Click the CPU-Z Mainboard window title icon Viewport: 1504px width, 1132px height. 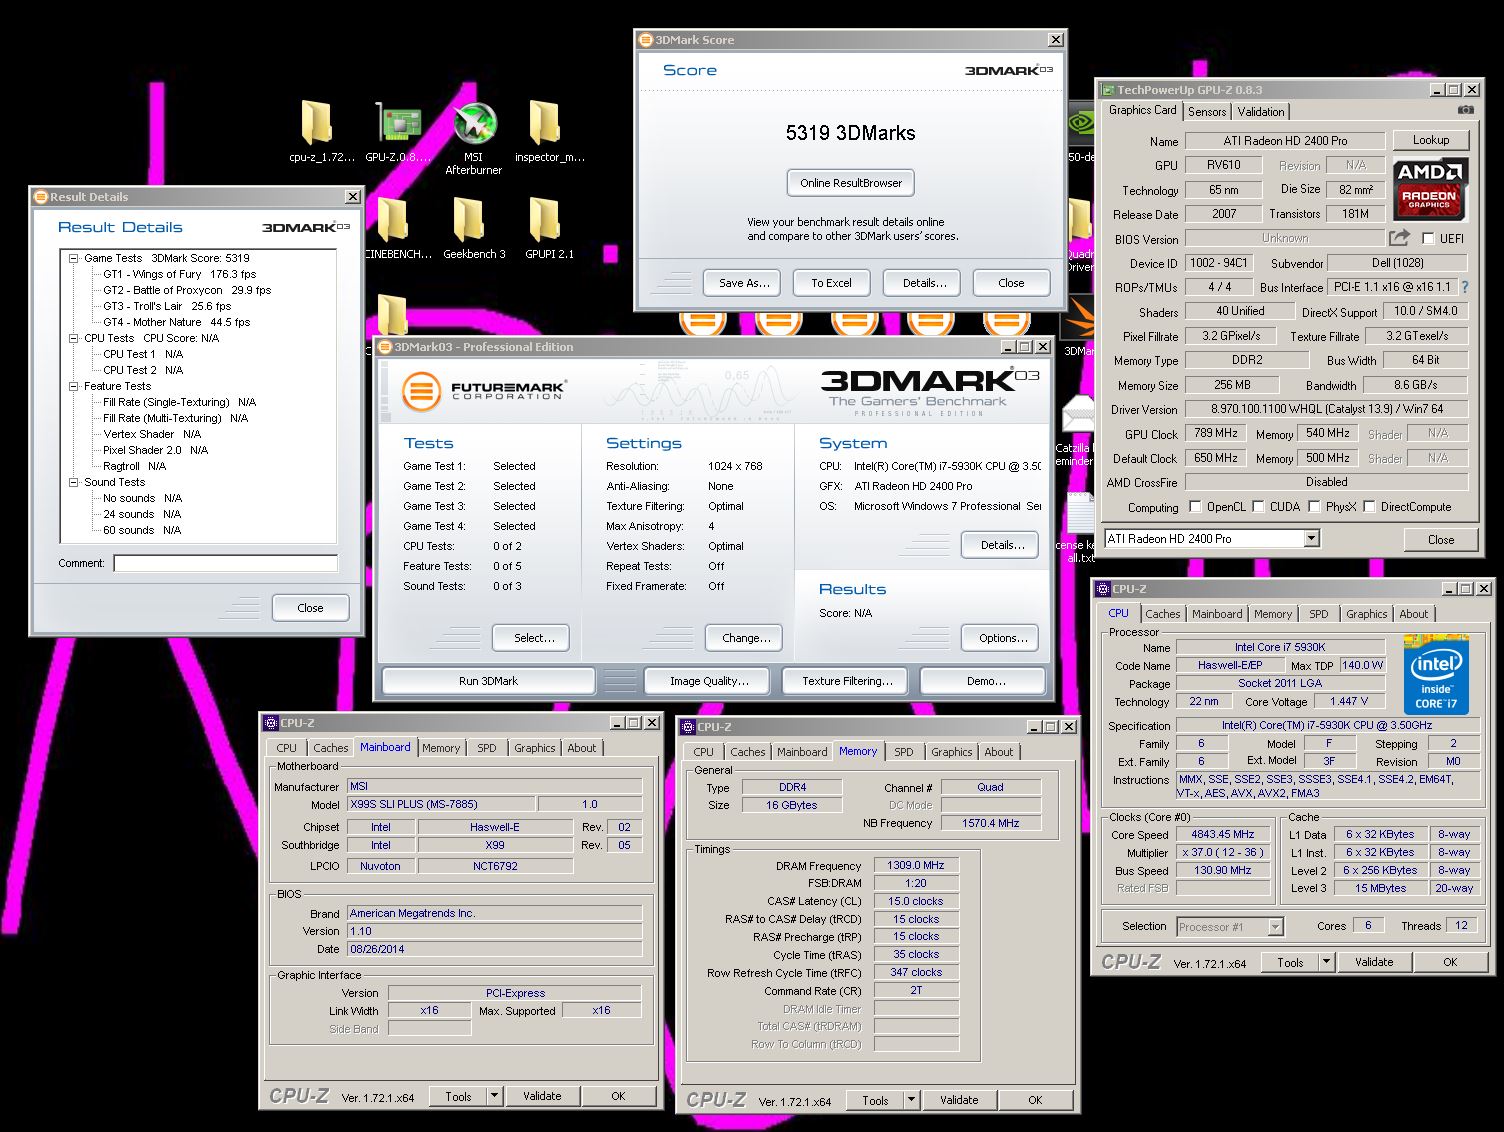271,723
